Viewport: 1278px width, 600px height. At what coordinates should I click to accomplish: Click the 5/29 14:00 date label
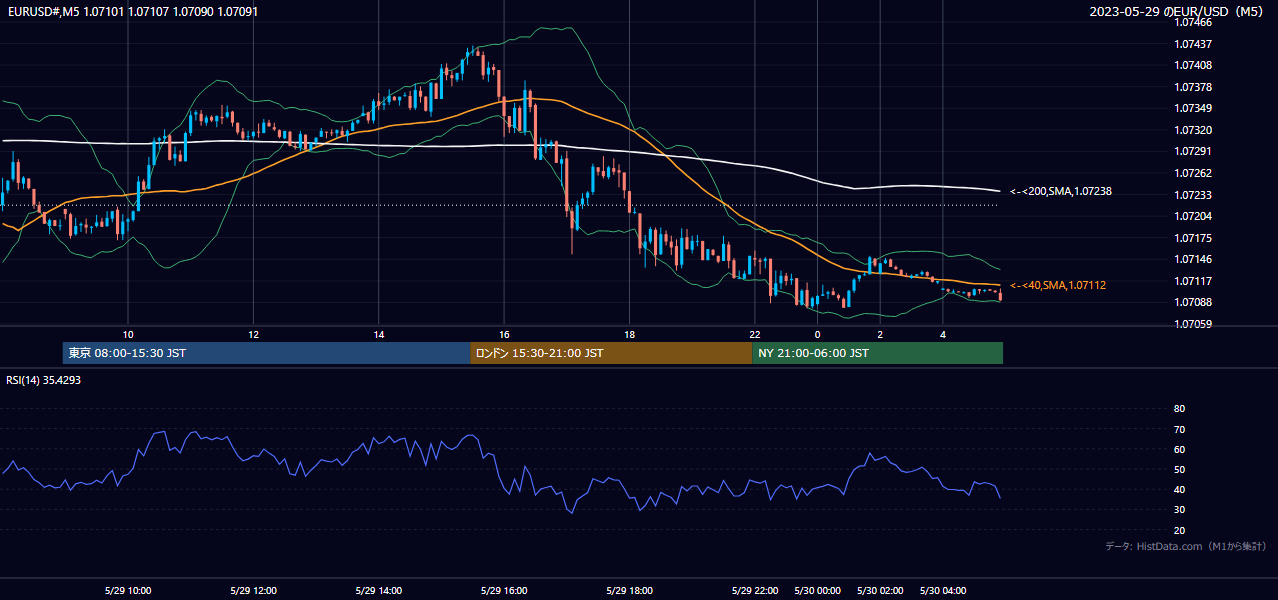[x=379, y=590]
